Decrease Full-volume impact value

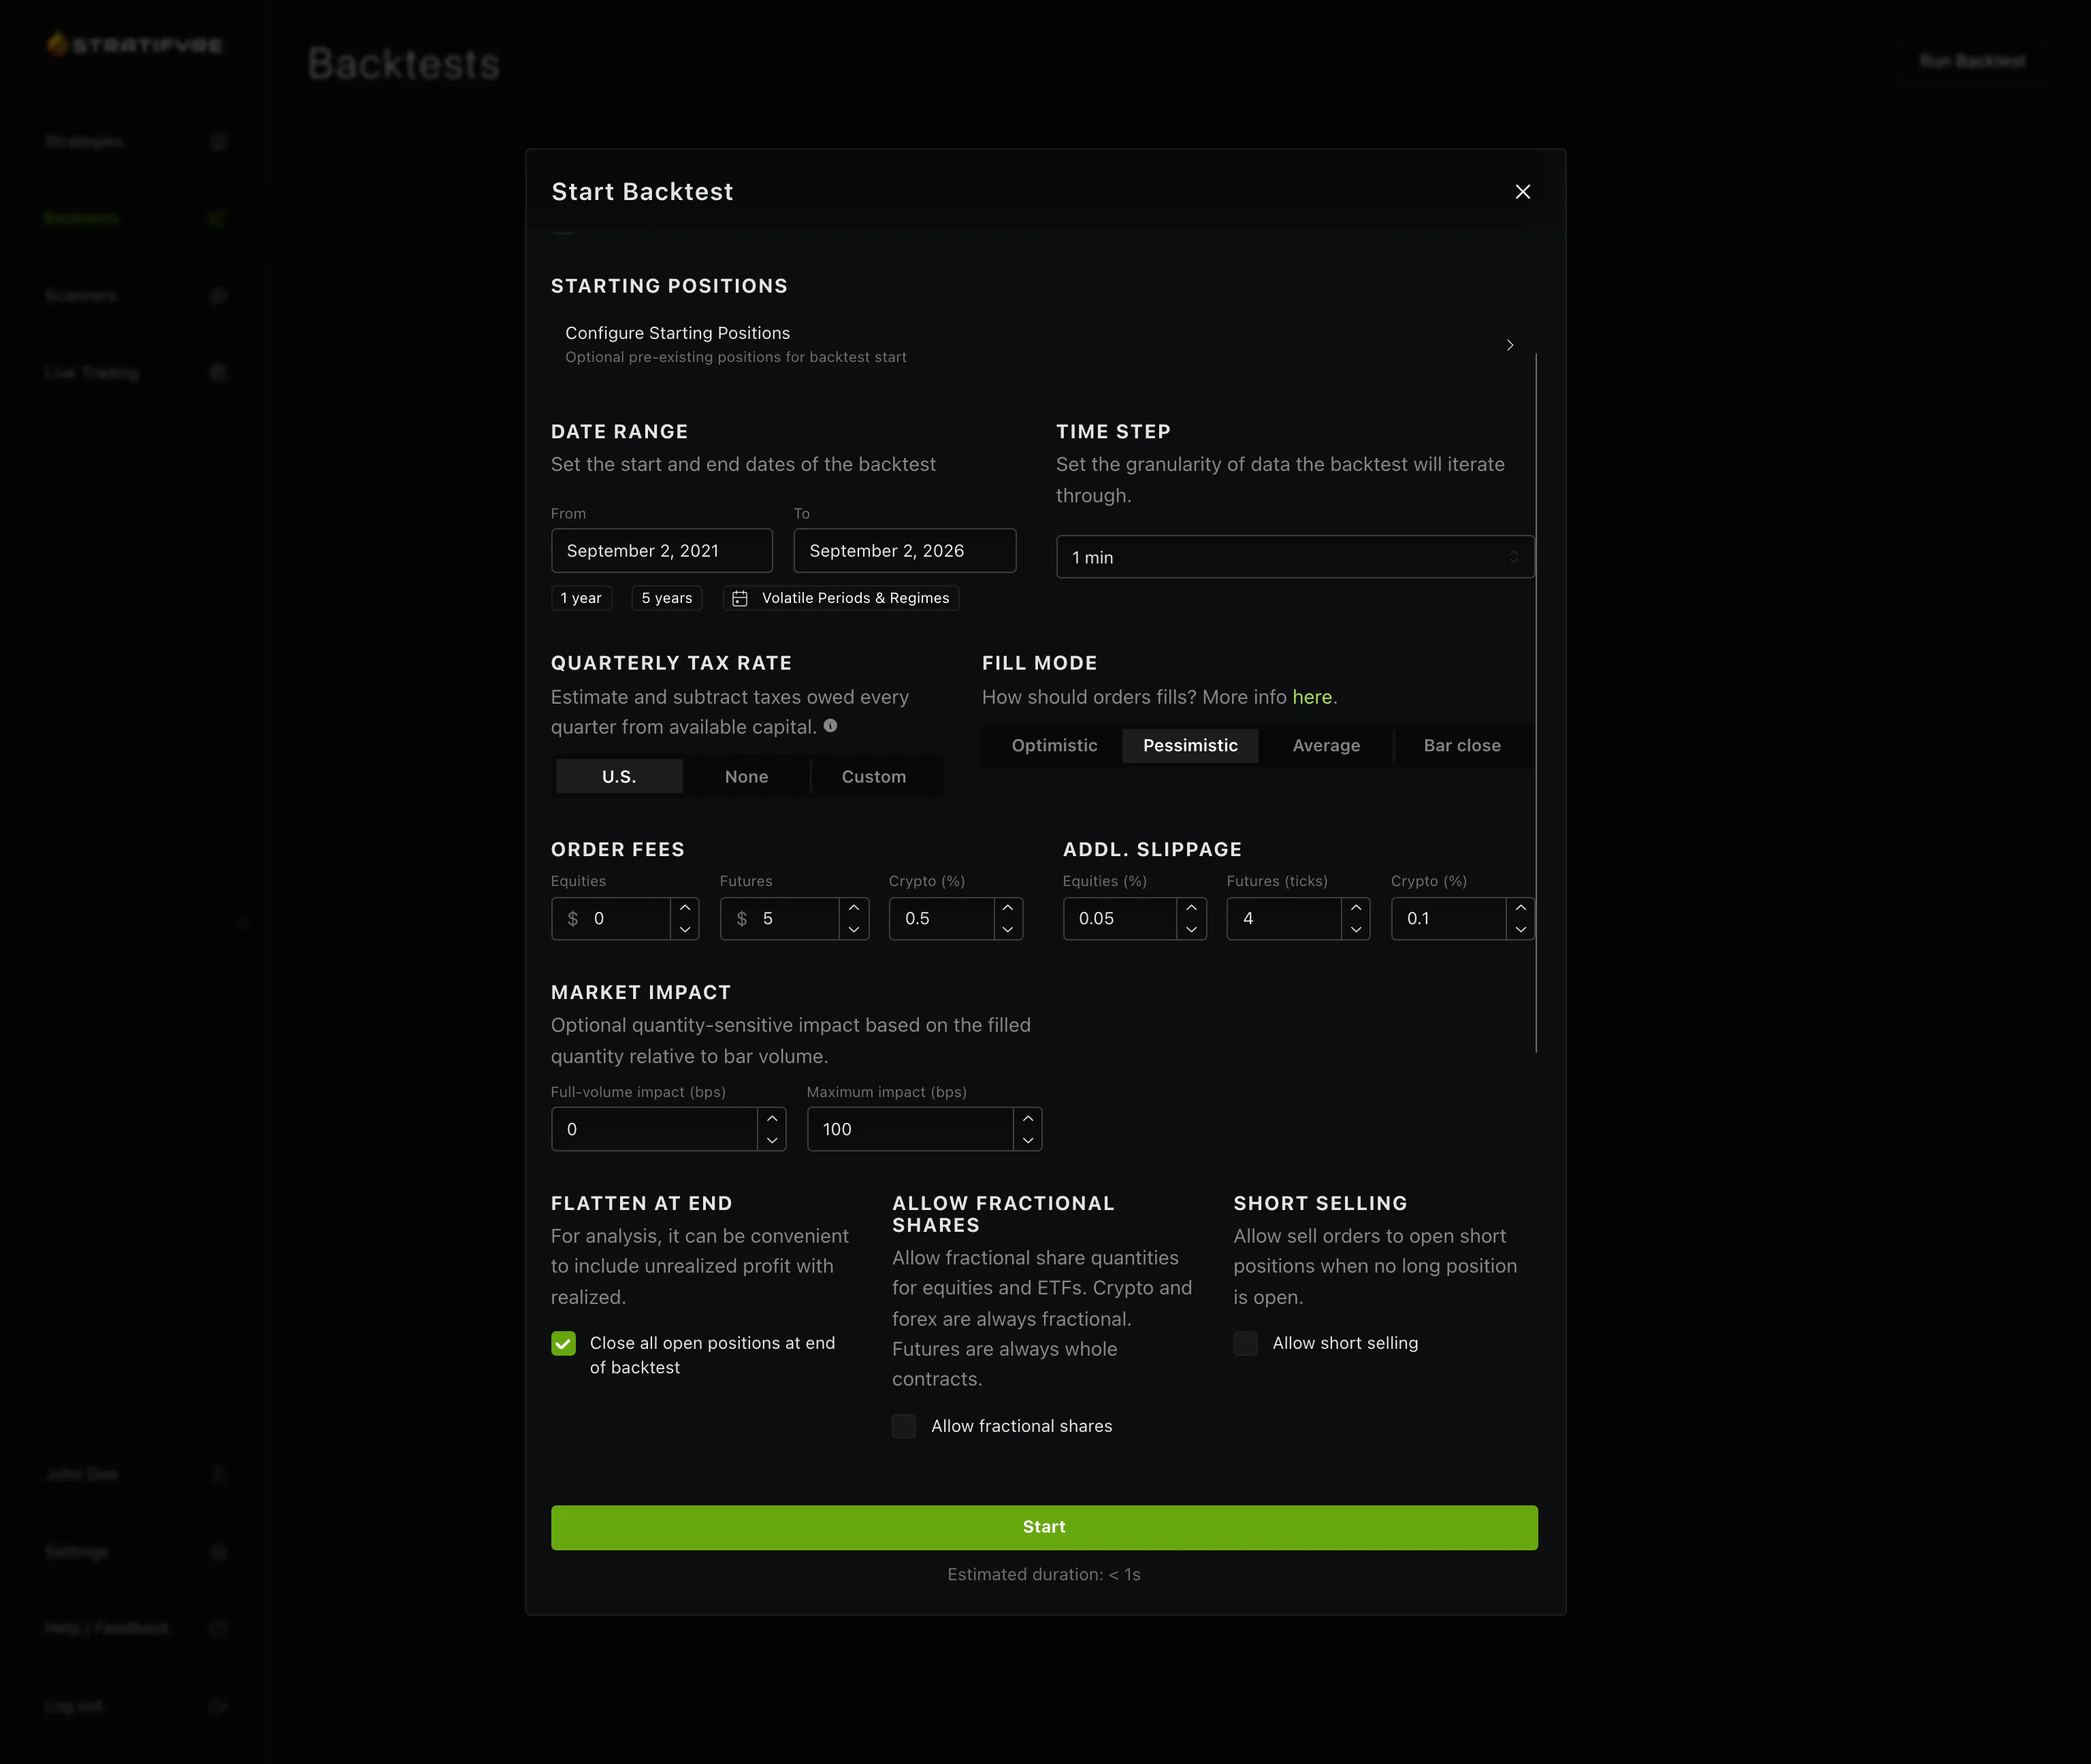(x=772, y=1140)
